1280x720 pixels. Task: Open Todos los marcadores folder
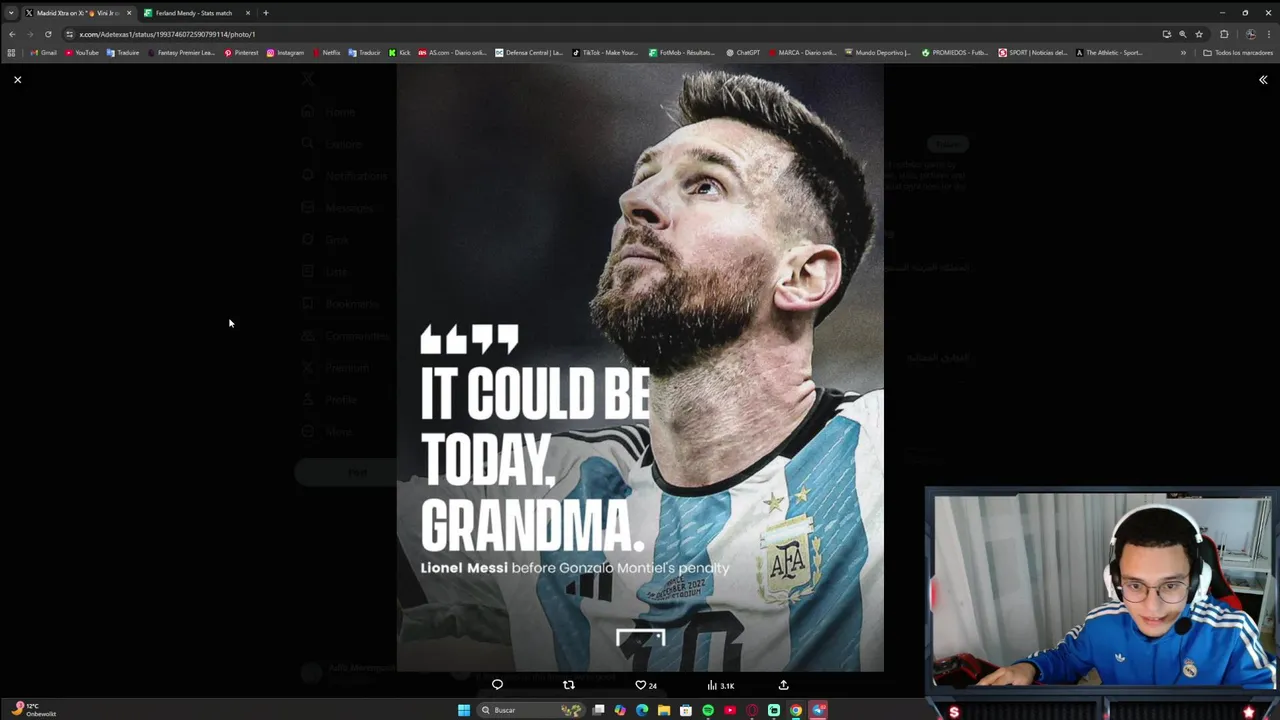[x=1238, y=53]
